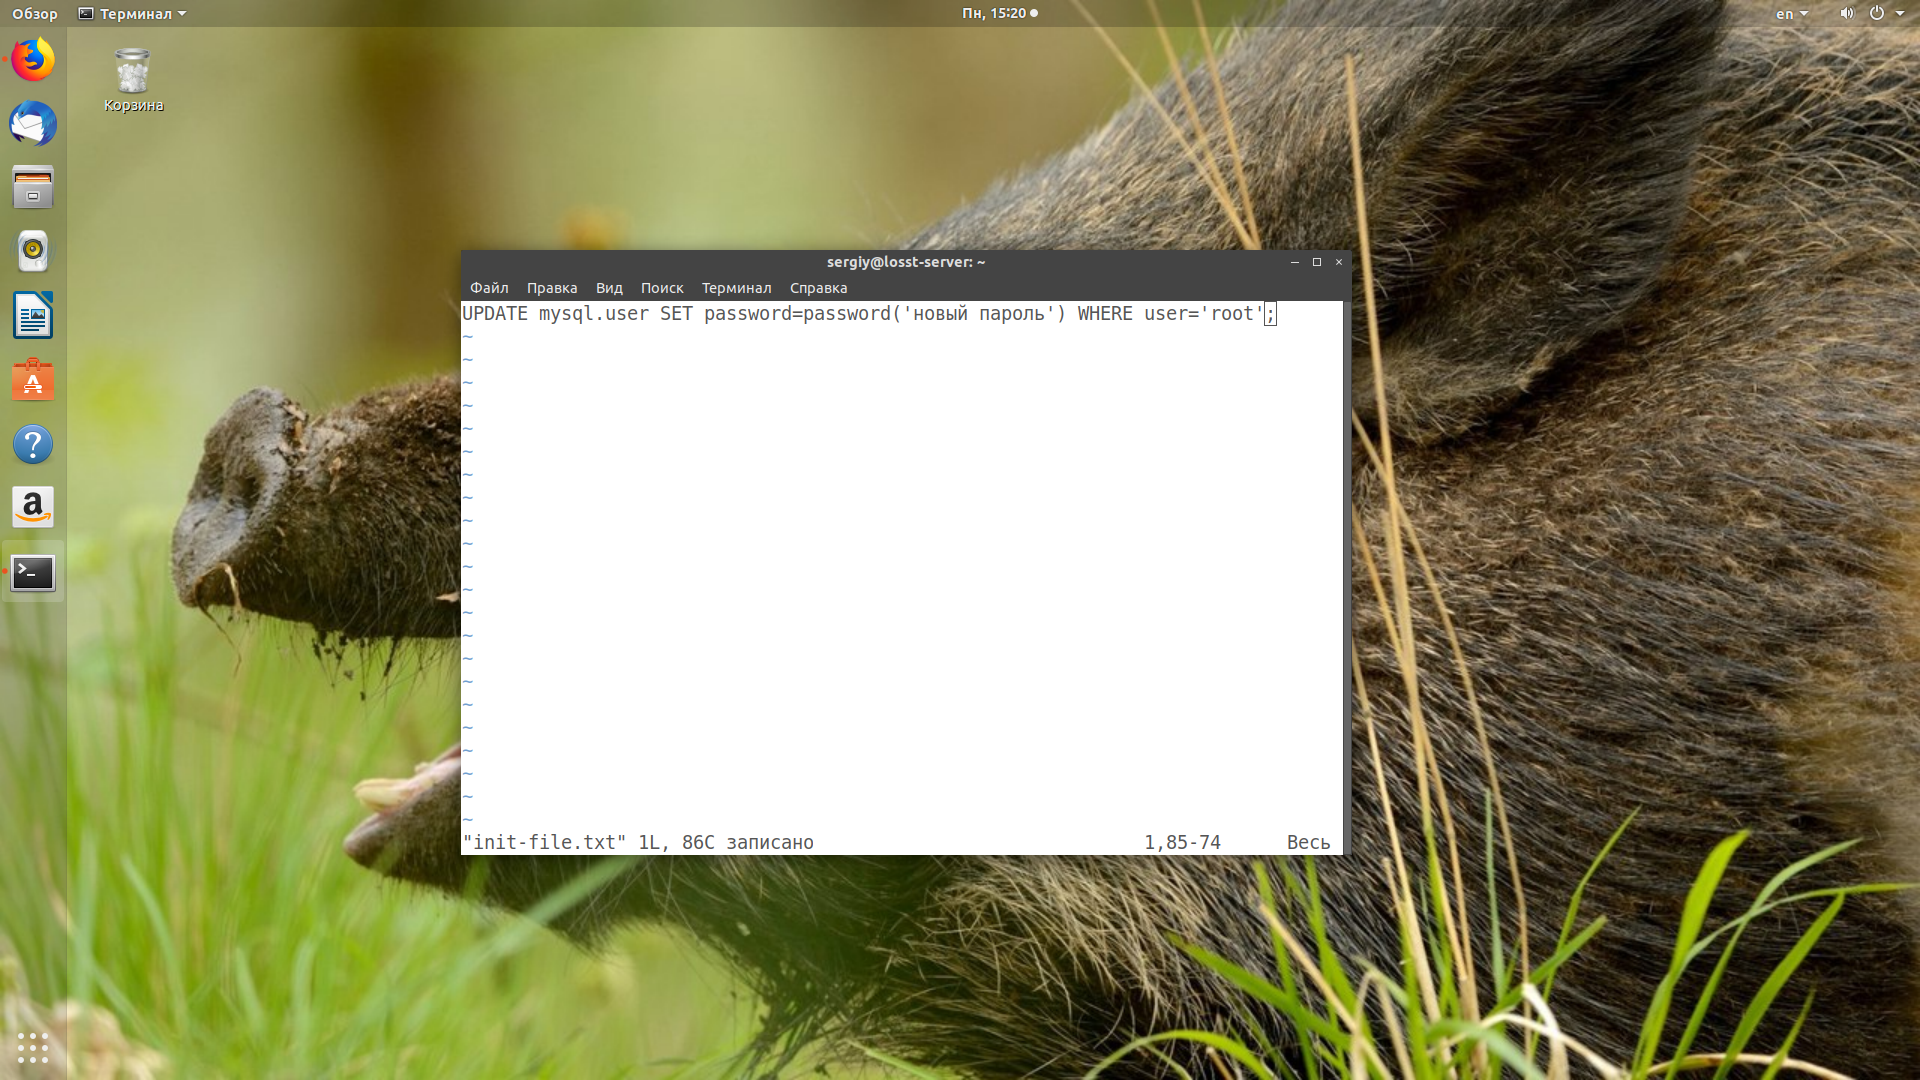
Task: Click mysql.user in the SQL line
Action: 594,314
